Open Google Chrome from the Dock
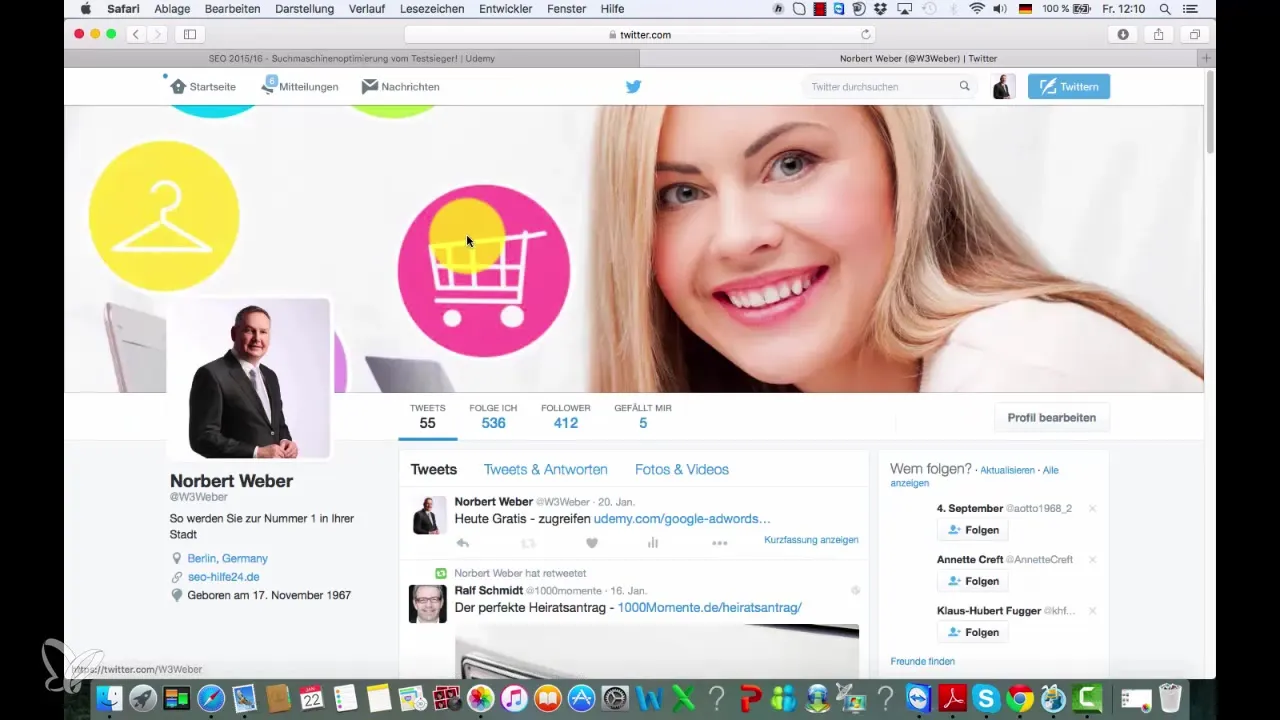The image size is (1280, 720). (x=1020, y=698)
